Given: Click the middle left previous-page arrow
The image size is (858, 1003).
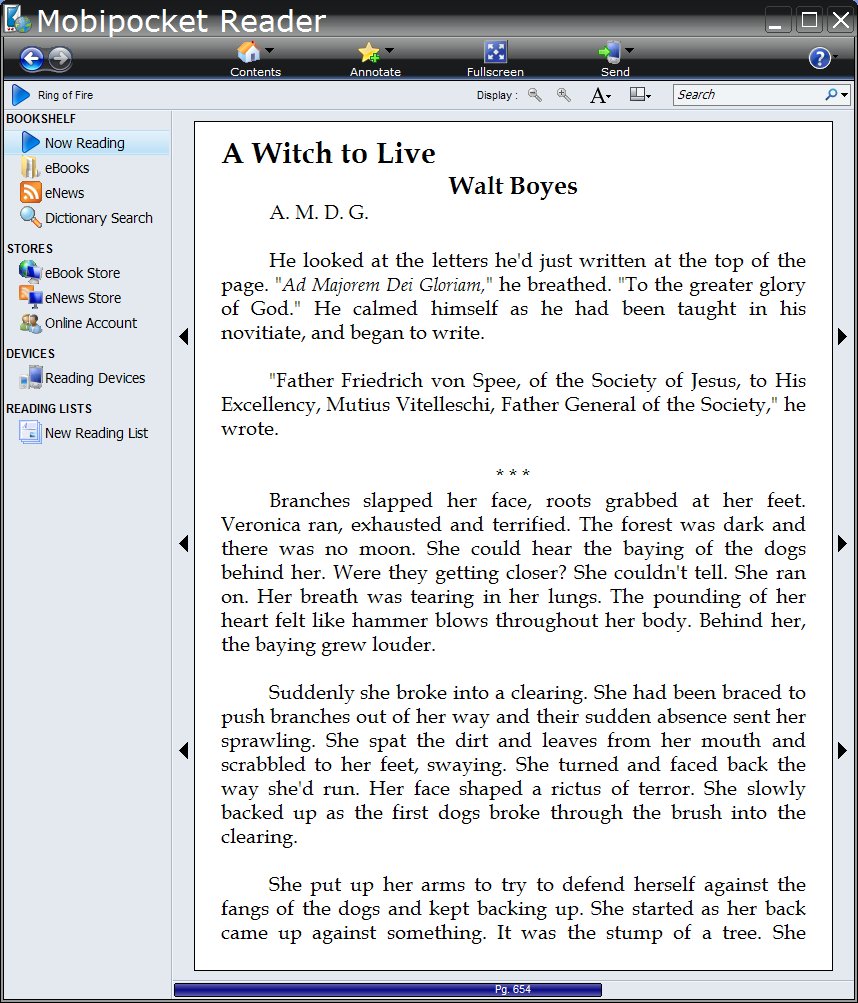Looking at the screenshot, I should click(x=184, y=544).
